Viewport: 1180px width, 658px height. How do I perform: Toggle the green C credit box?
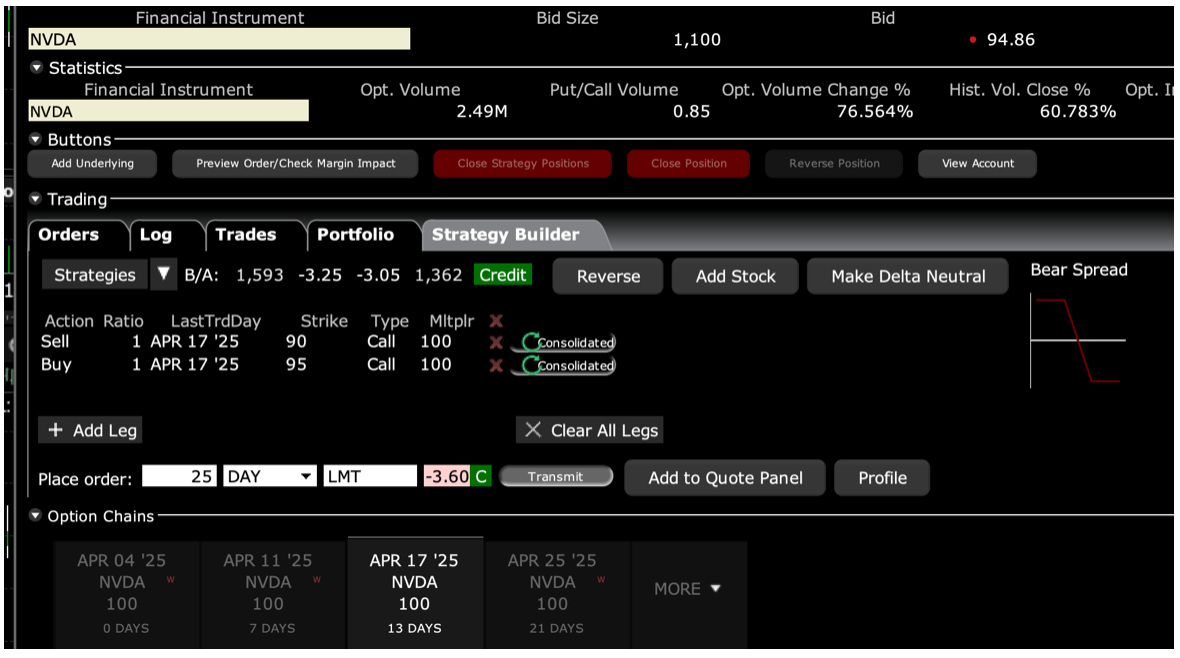tap(481, 477)
